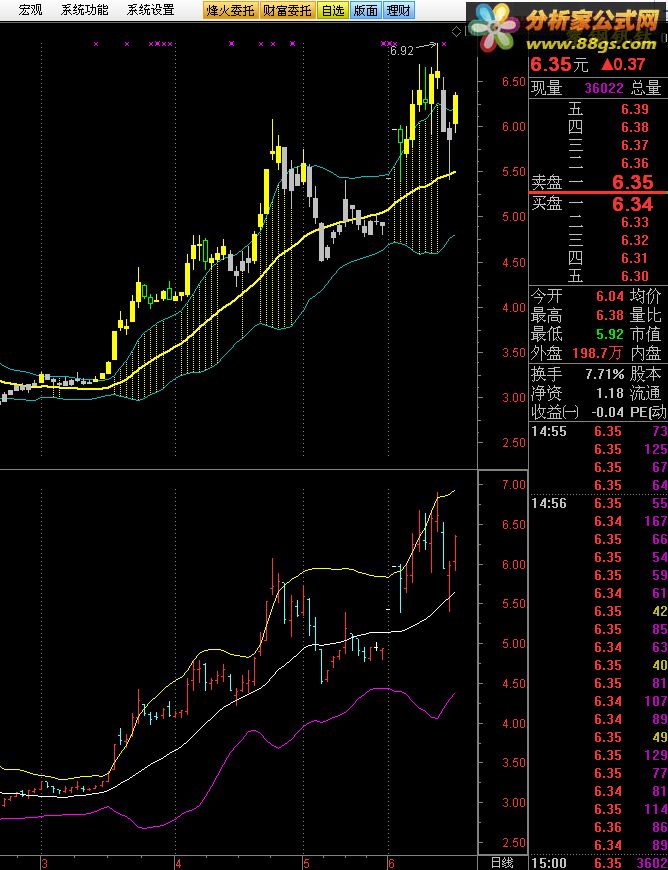Viewport: 668px width, 870px height.
Task: Click the current price 6.35元
Action: (559, 64)
